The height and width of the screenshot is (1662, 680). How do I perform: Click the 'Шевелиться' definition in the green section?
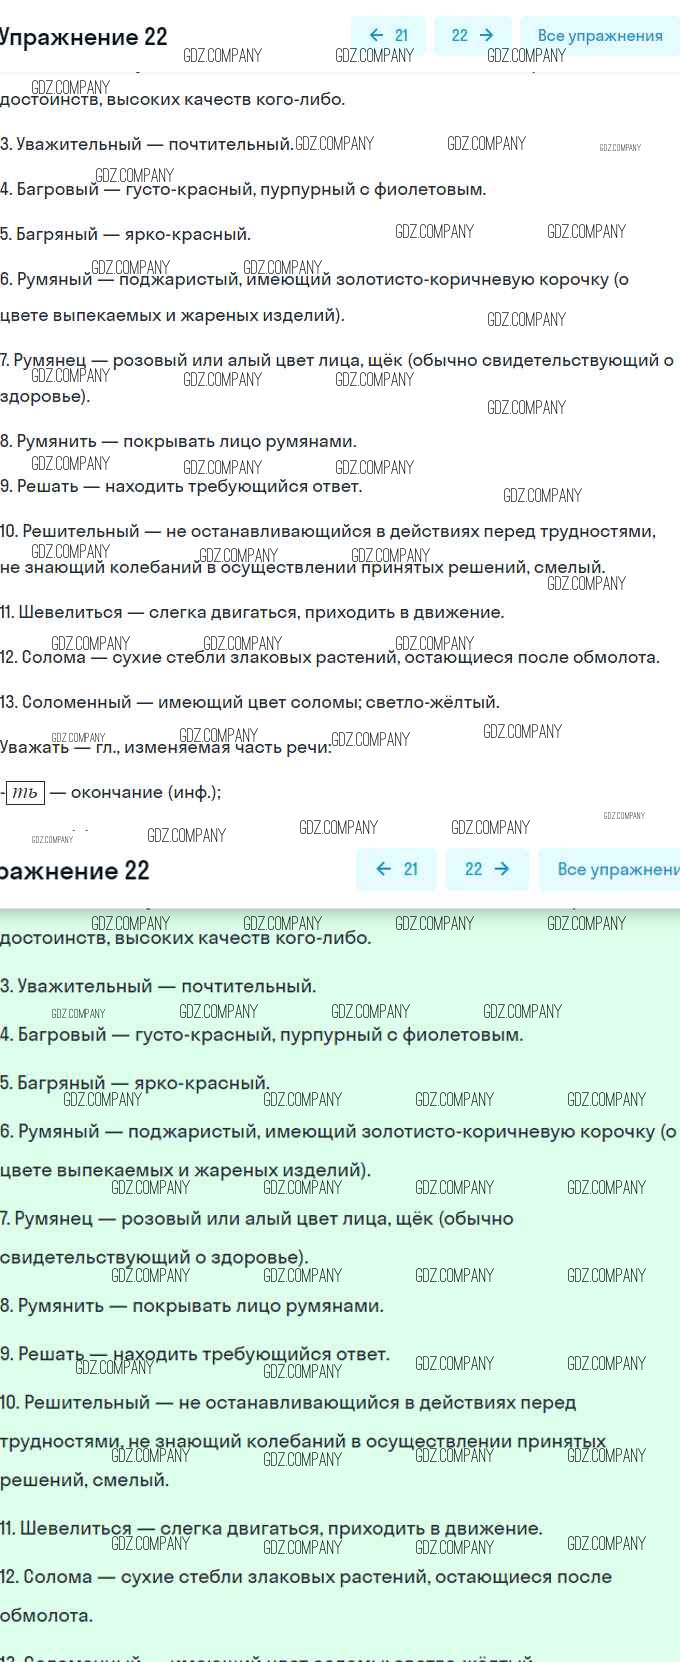point(271,1528)
